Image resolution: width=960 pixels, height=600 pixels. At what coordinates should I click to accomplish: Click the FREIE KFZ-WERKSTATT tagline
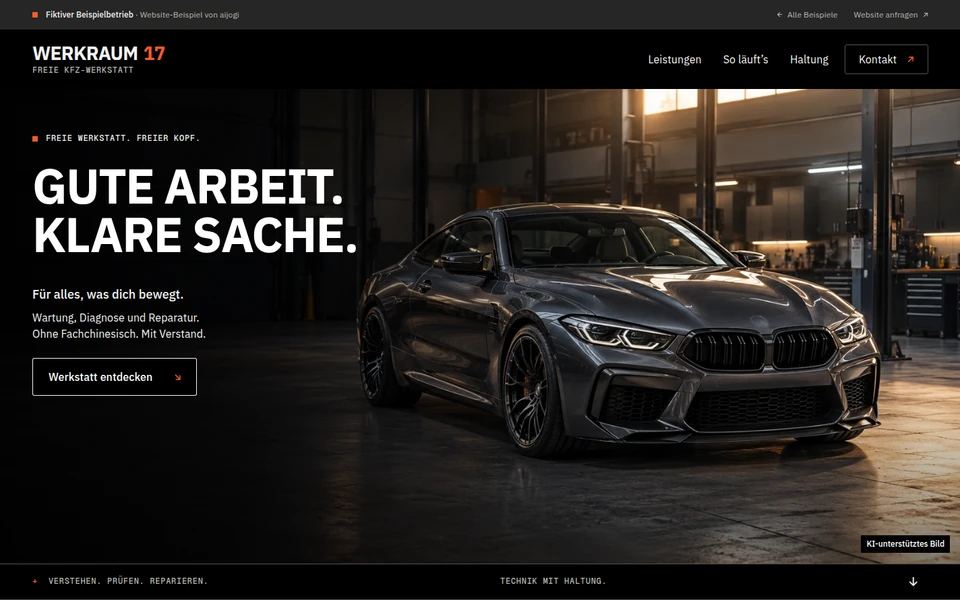click(83, 70)
